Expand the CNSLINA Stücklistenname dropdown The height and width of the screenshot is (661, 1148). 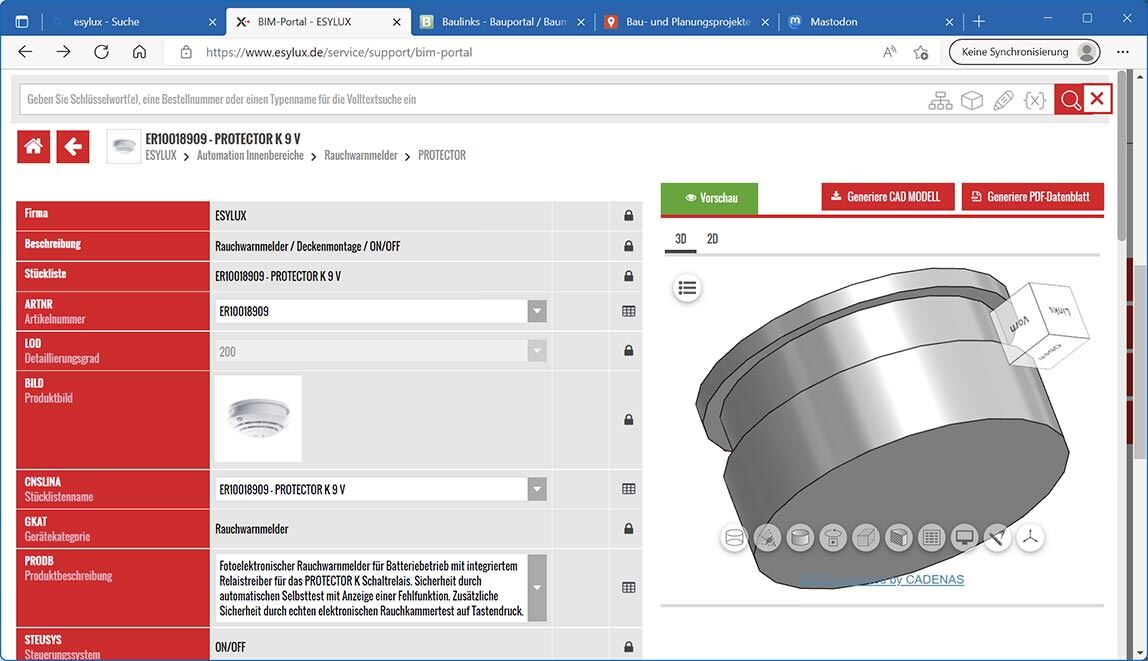pyautogui.click(x=537, y=489)
